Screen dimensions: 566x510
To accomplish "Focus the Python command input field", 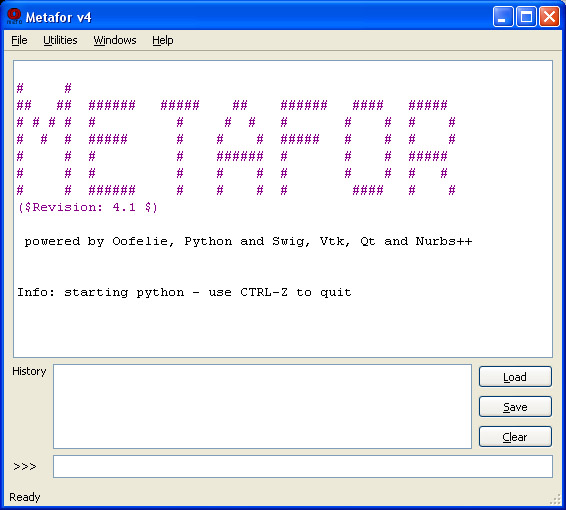I will click(303, 466).
